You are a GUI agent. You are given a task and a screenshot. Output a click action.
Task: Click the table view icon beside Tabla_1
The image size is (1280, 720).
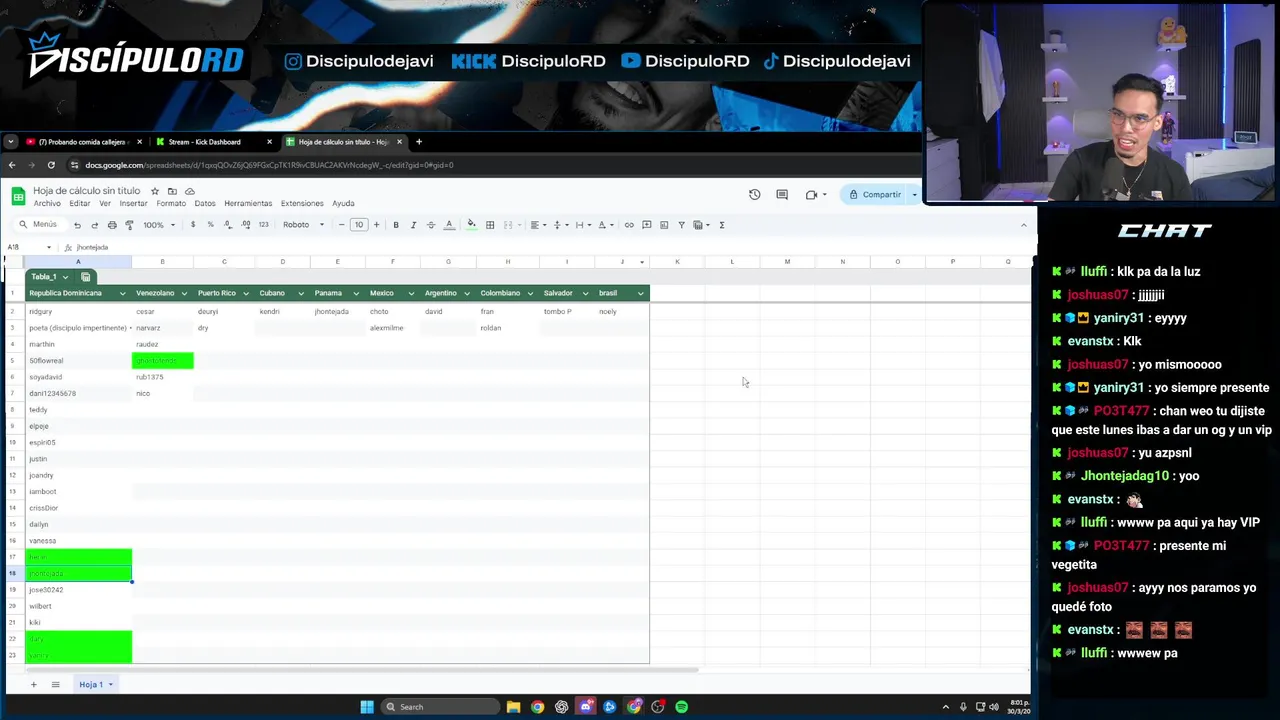[x=86, y=277]
